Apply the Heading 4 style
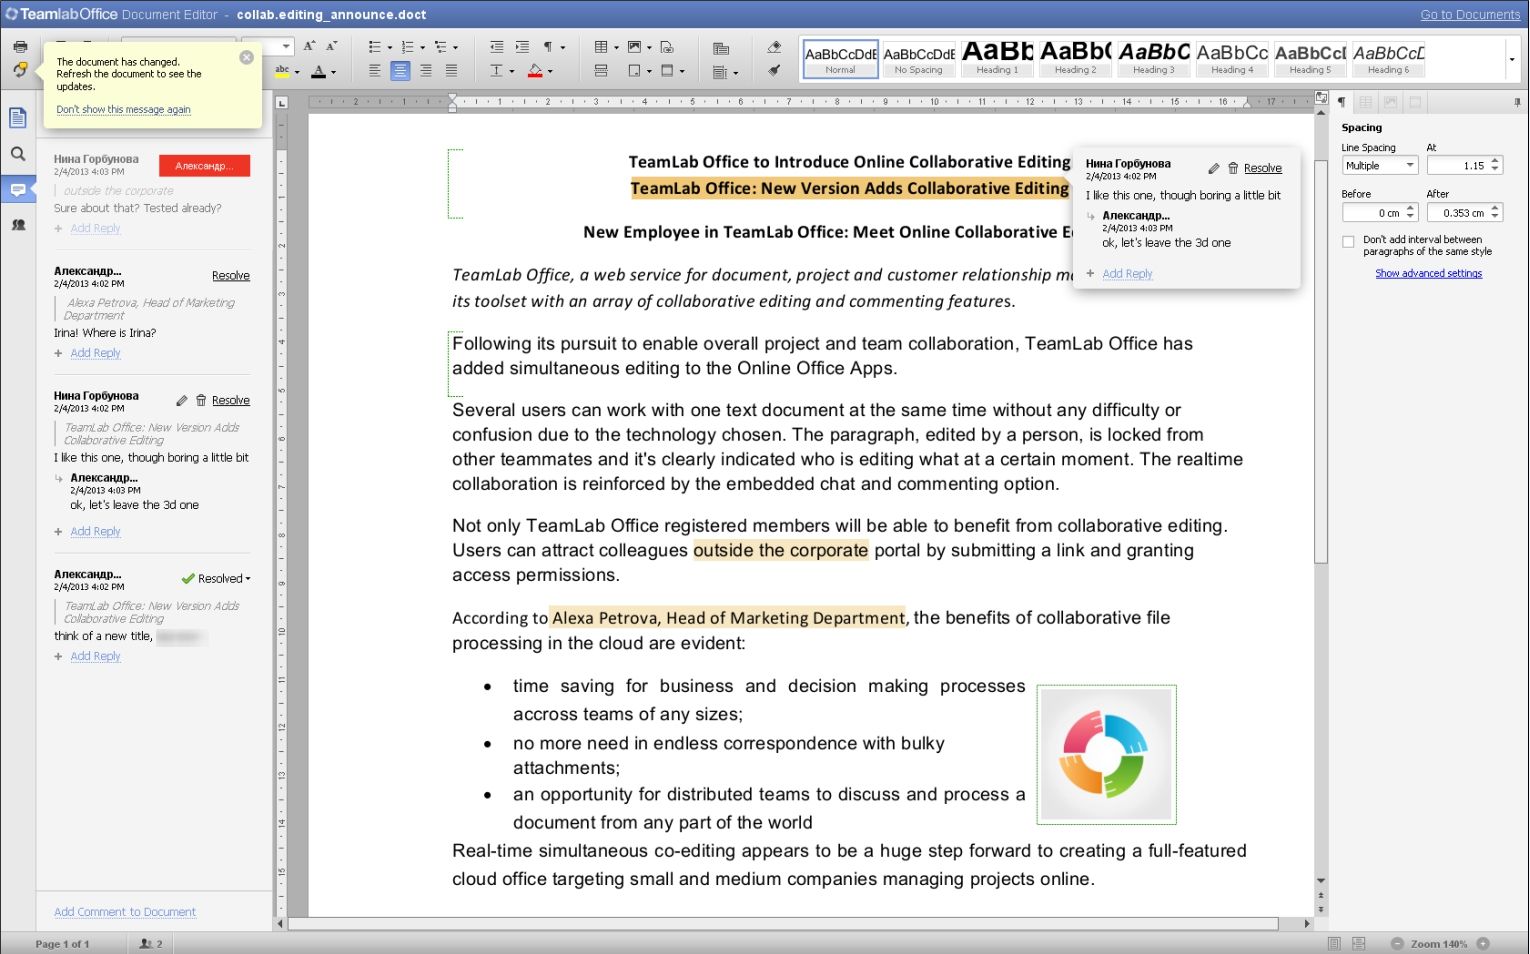The width and height of the screenshot is (1530, 954). [1231, 59]
